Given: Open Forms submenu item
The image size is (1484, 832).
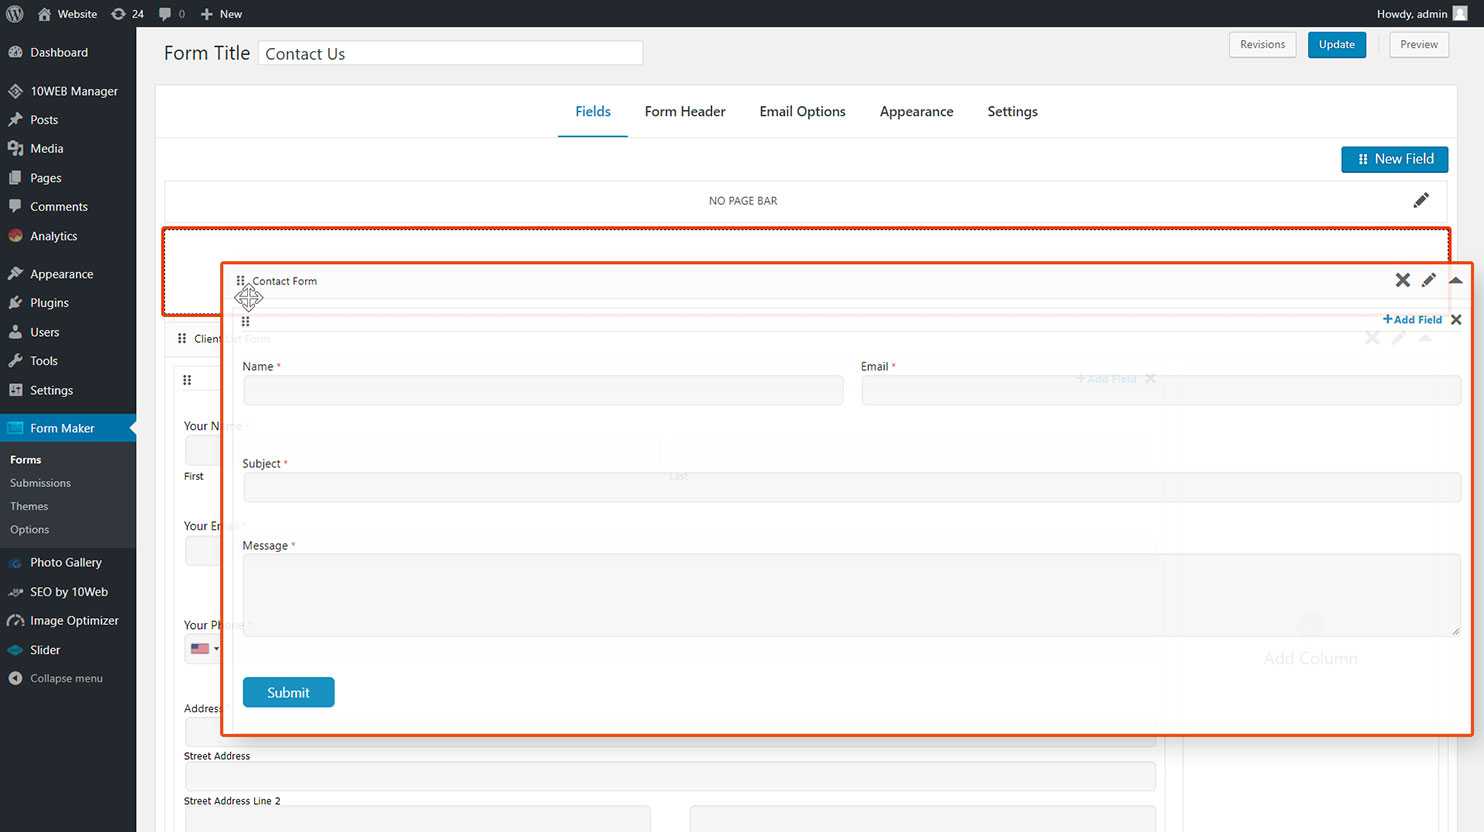Looking at the screenshot, I should [x=26, y=460].
